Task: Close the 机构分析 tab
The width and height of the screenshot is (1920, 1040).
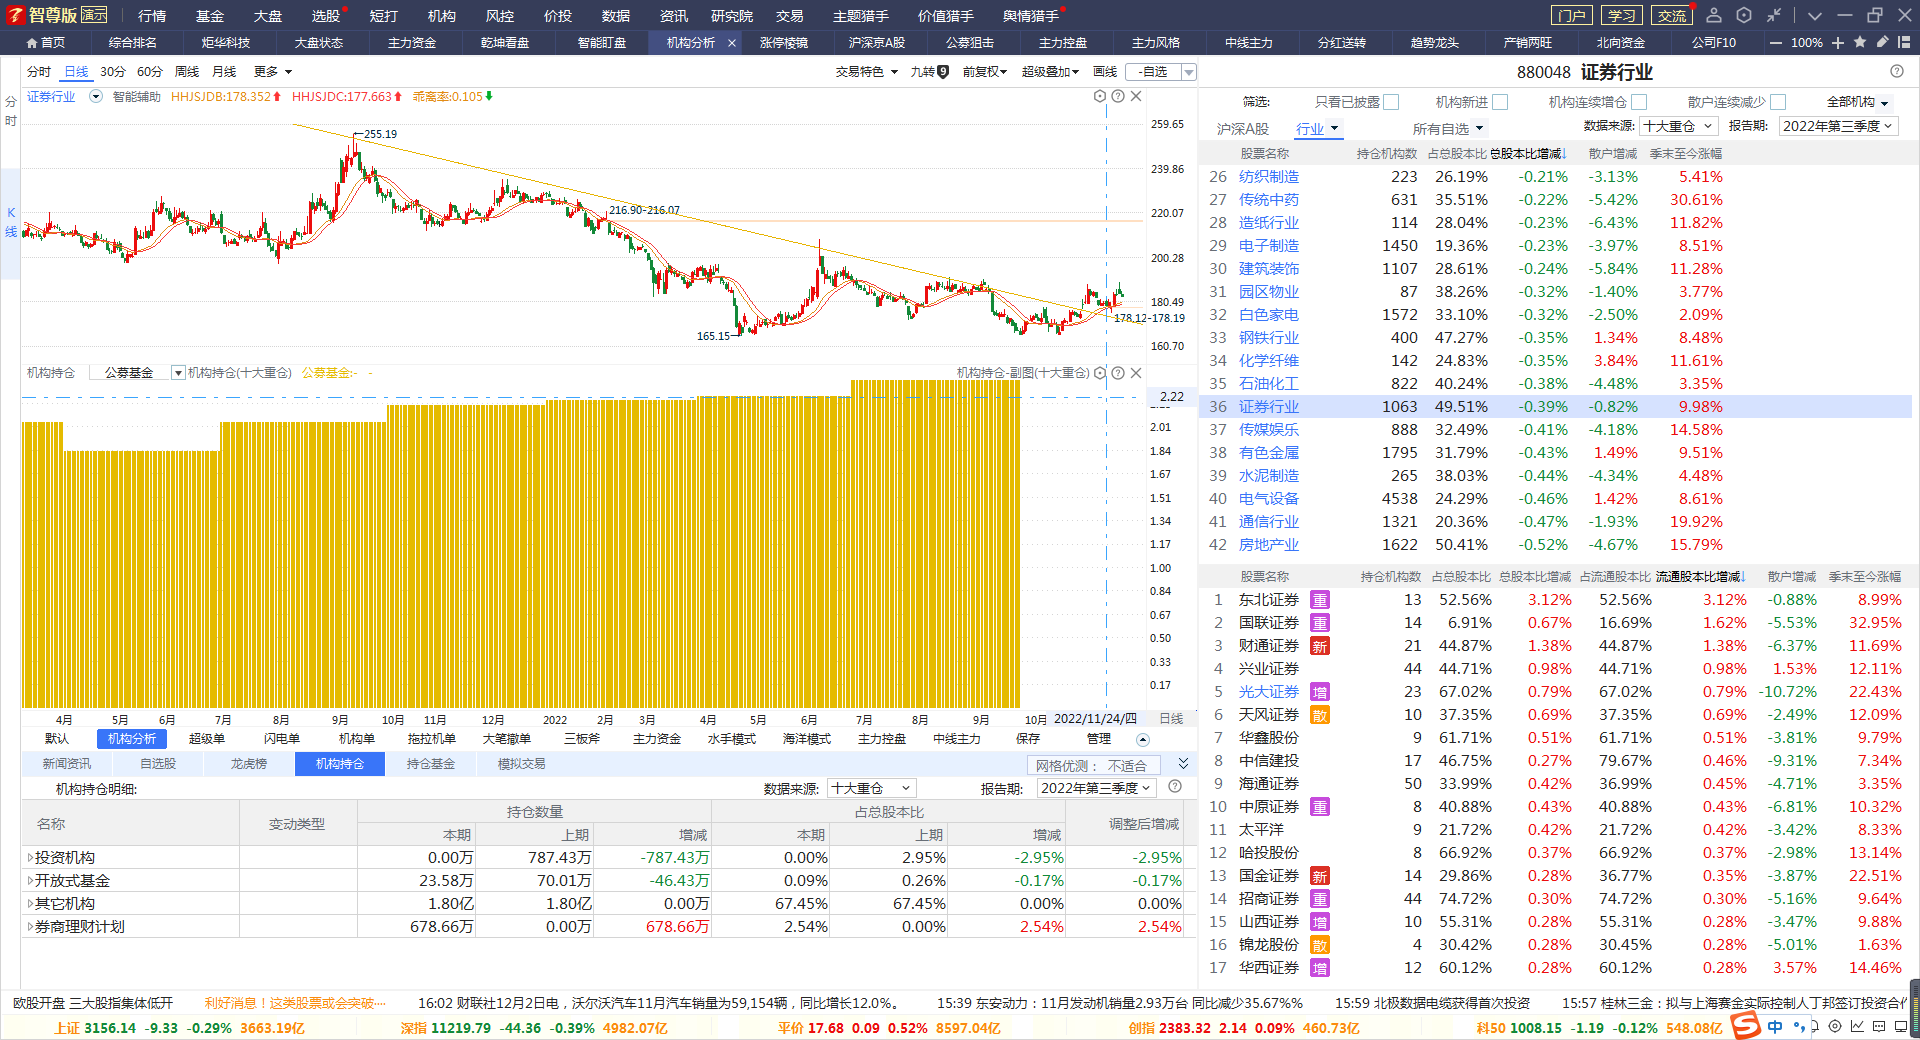Action: pyautogui.click(x=732, y=43)
